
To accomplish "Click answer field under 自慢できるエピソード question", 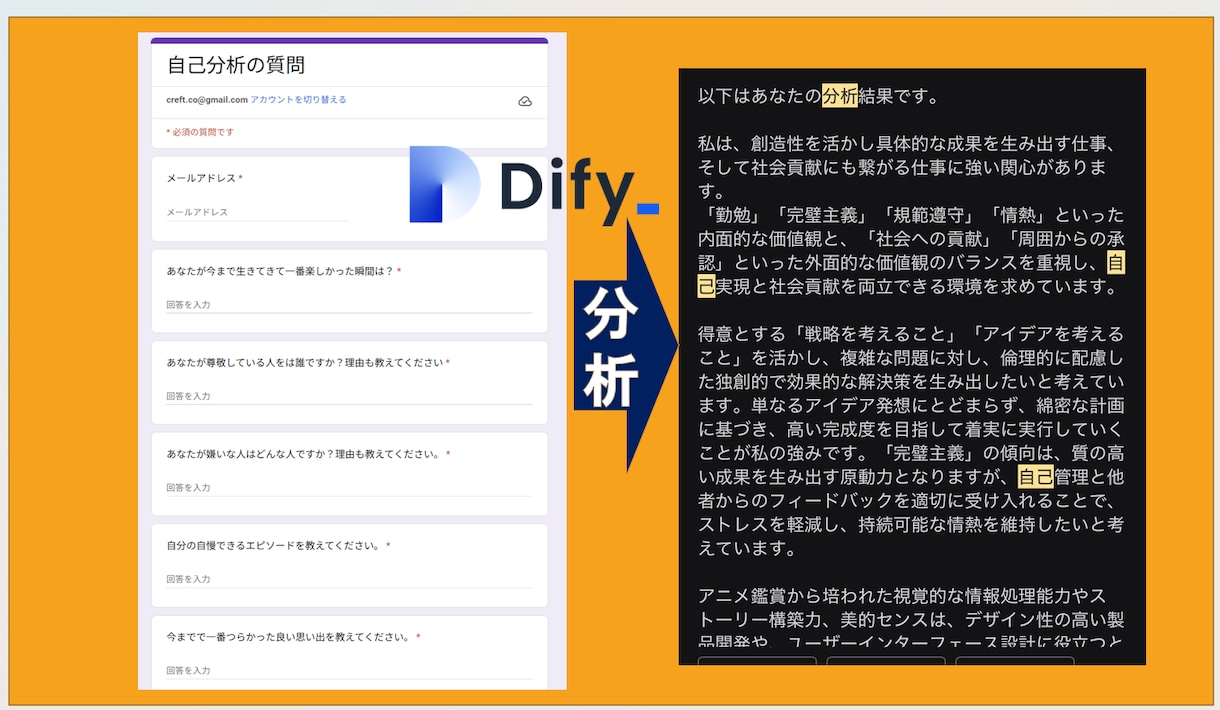I will (349, 579).
